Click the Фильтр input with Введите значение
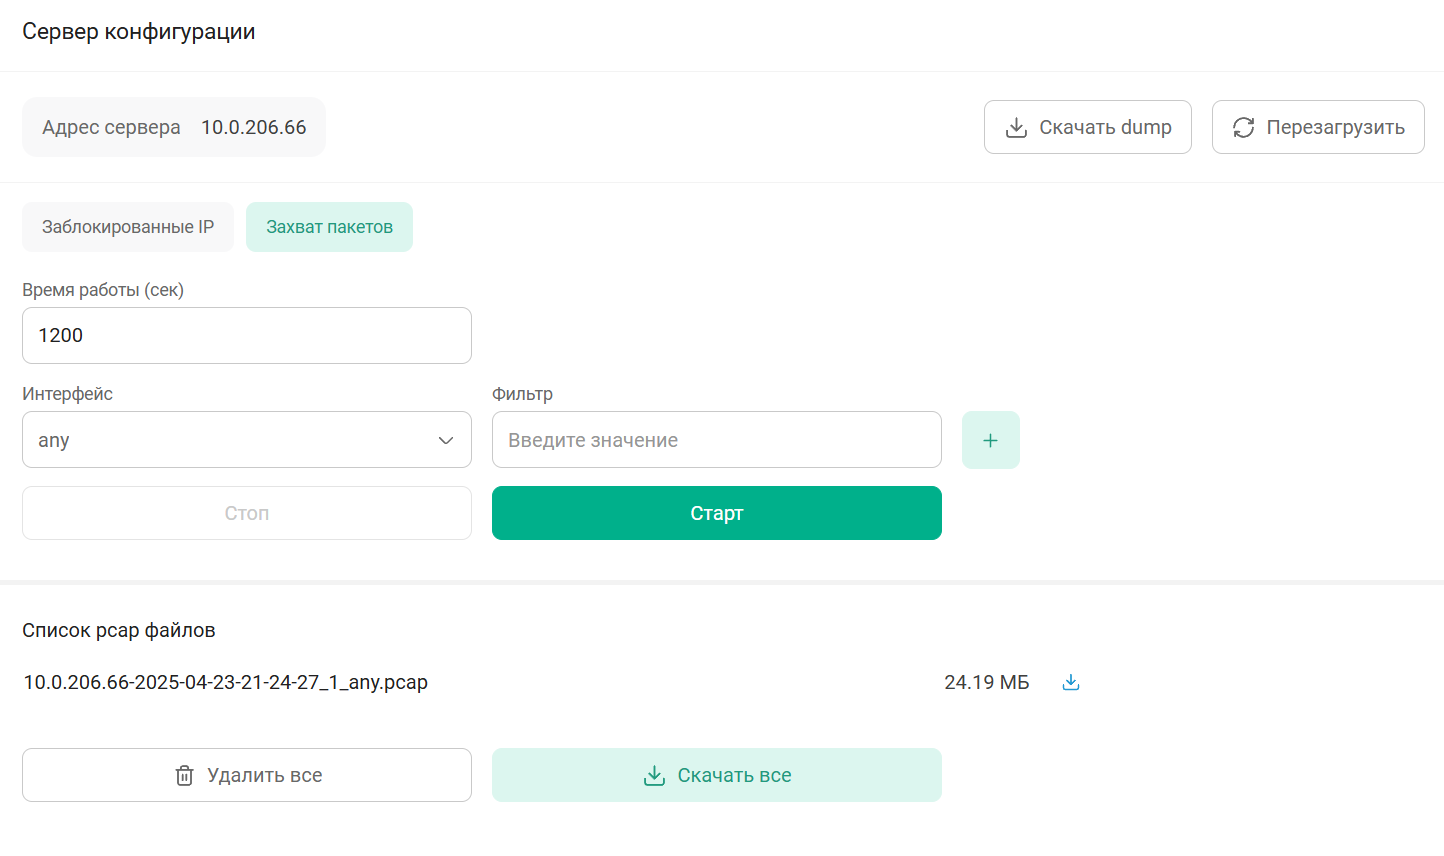 coord(716,440)
